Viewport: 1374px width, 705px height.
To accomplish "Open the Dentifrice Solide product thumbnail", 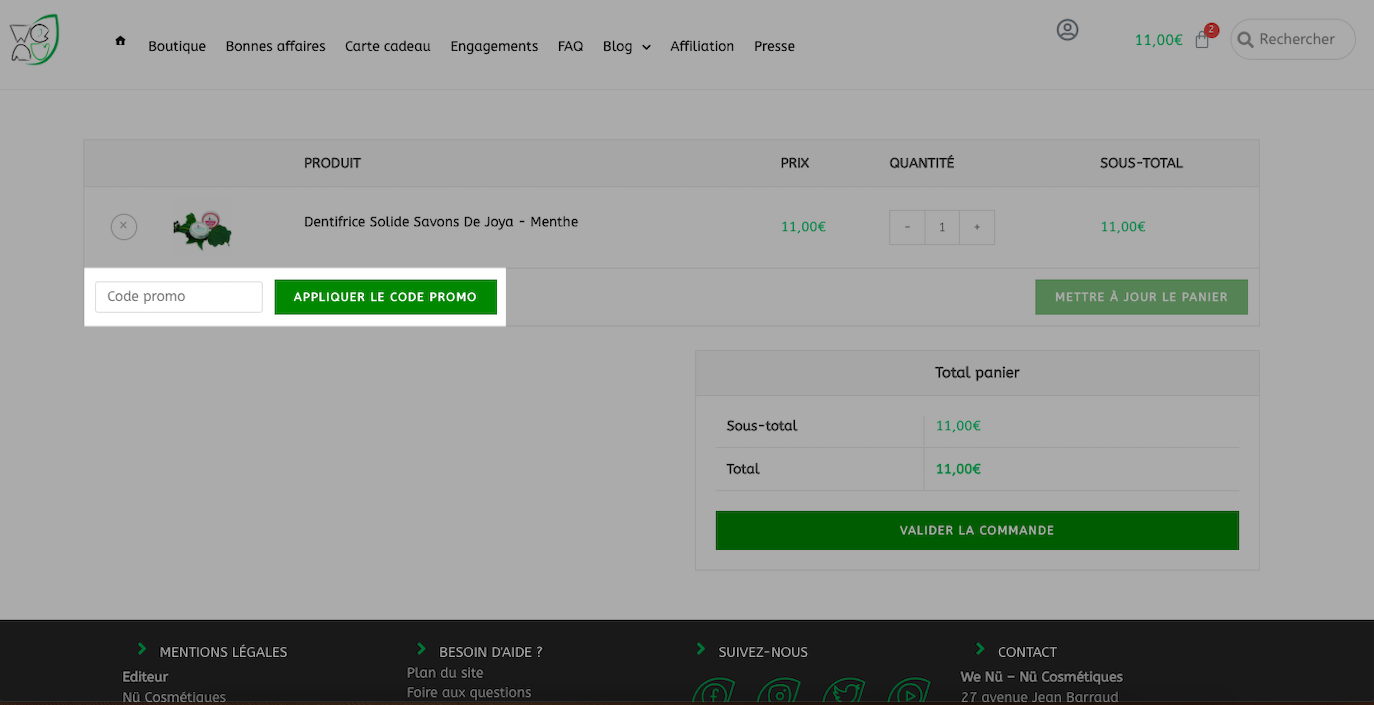I will pos(202,229).
